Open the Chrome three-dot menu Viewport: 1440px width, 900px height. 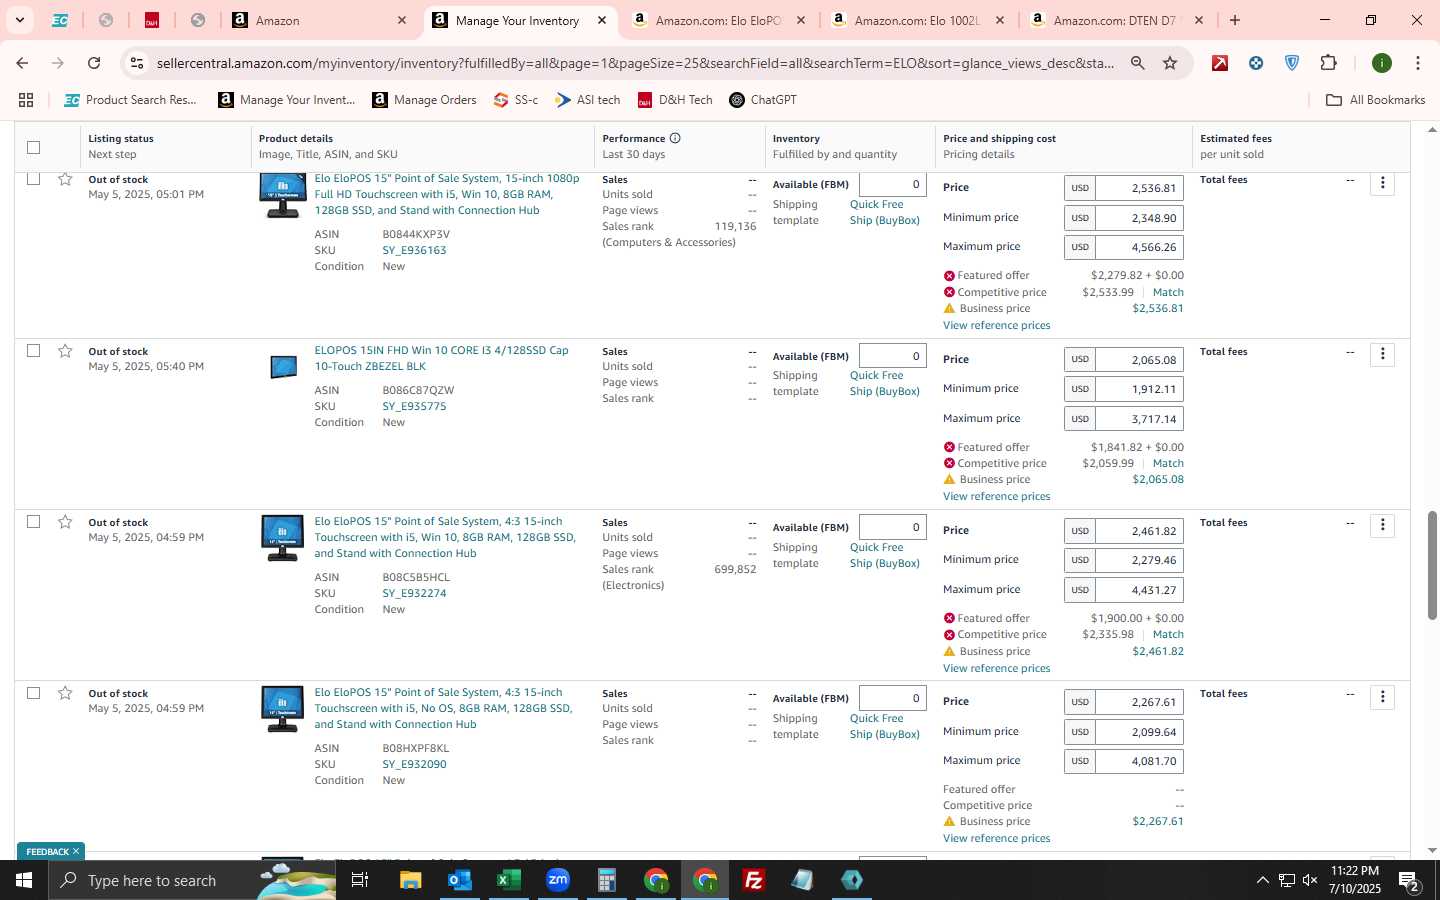(x=1417, y=63)
